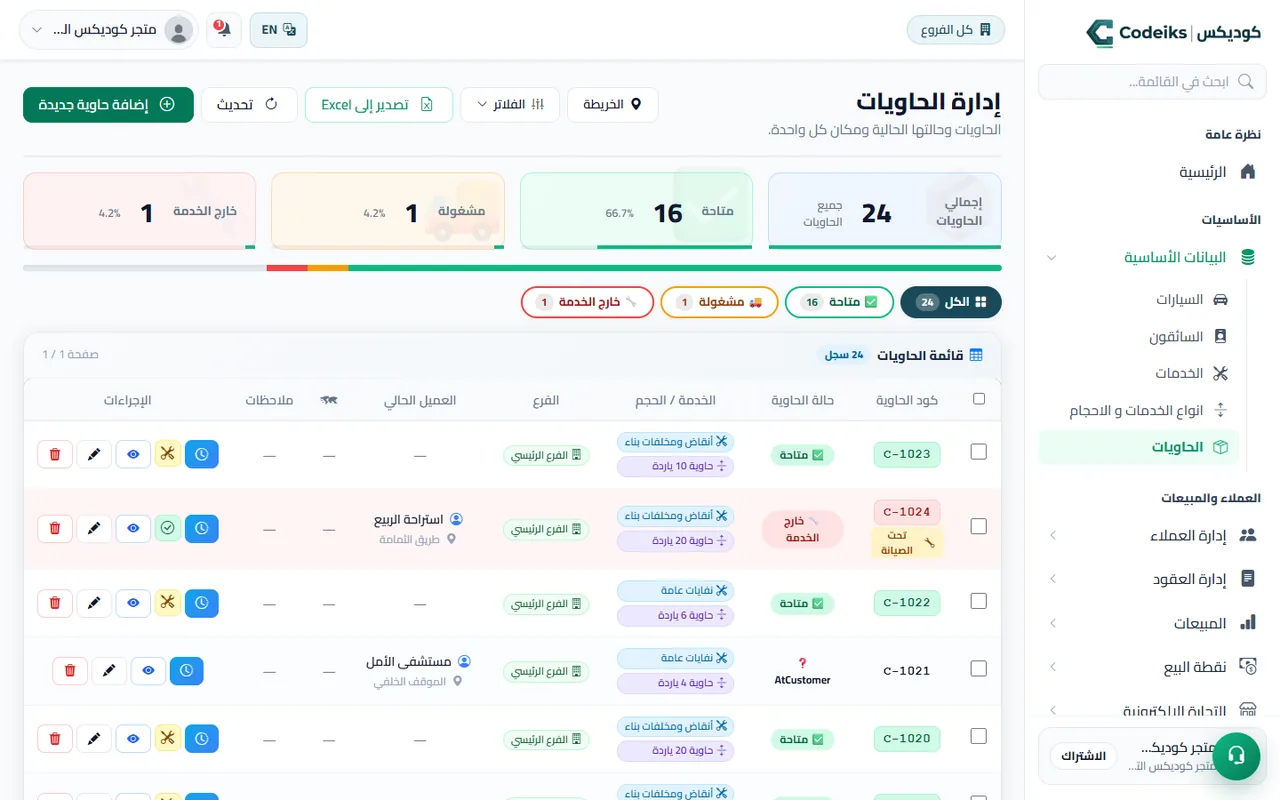Send container C-1020 to maintenance (tools icon)
This screenshot has width=1280, height=800.
tap(167, 739)
